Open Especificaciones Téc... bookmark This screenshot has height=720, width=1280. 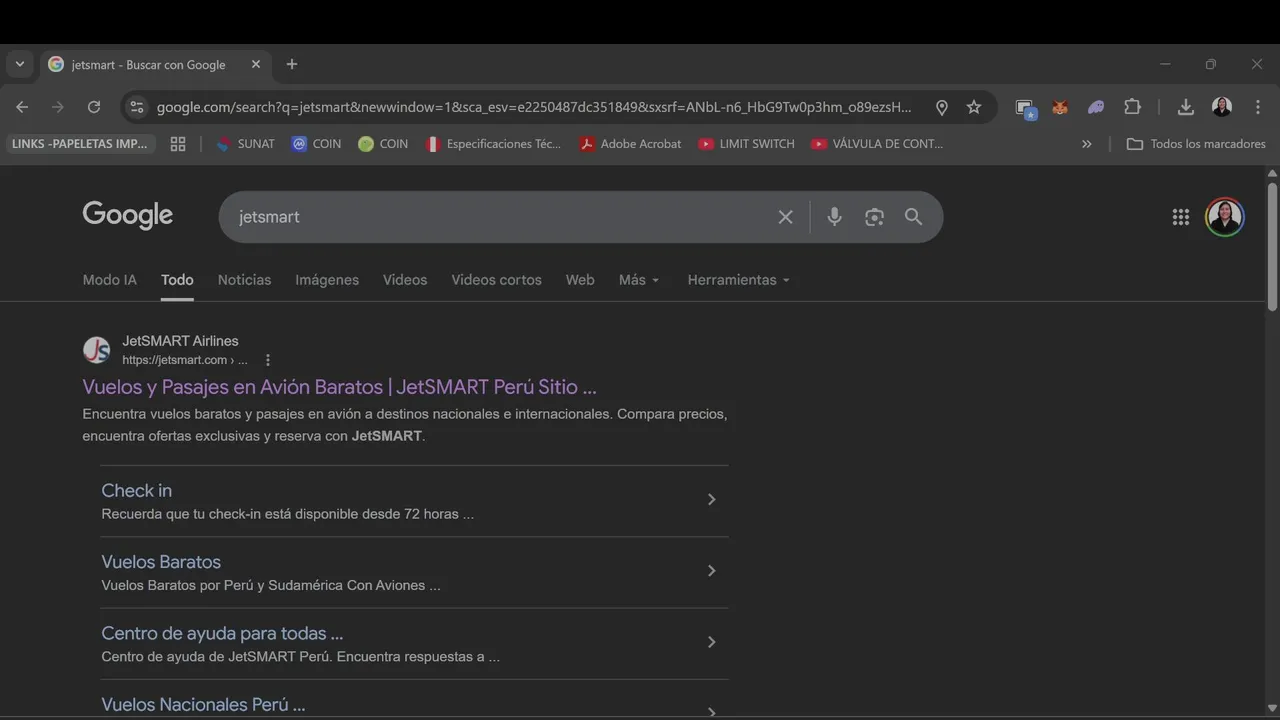coord(493,144)
